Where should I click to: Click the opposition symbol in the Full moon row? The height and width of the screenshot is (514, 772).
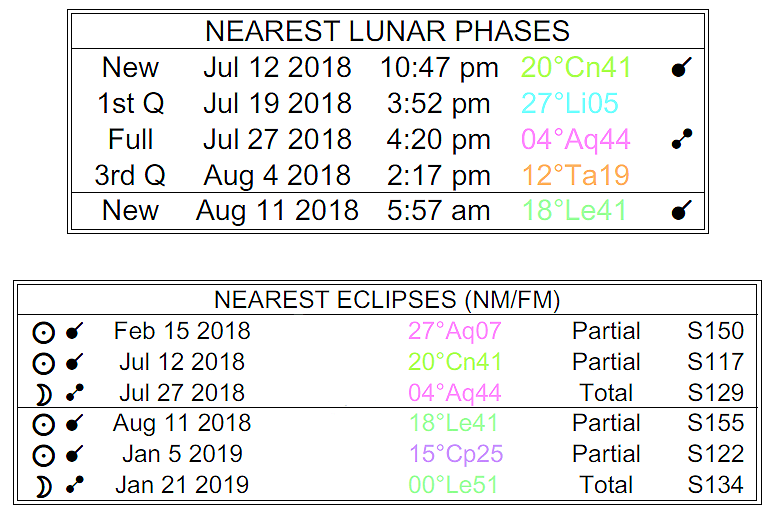(681, 140)
